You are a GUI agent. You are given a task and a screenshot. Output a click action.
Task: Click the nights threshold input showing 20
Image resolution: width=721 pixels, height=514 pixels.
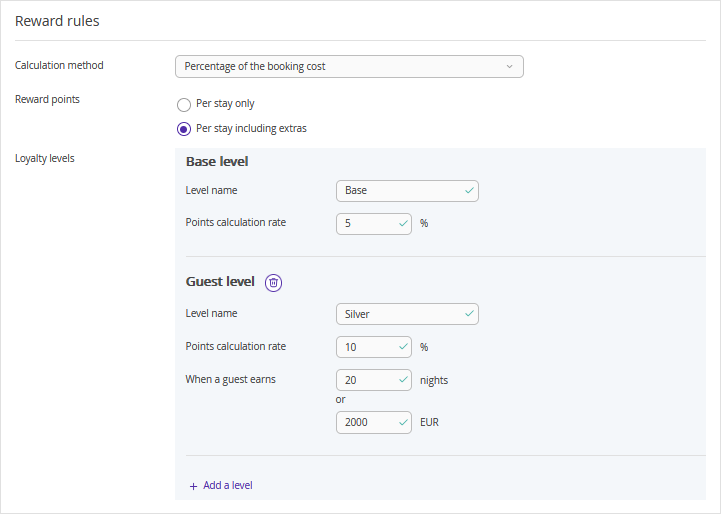[373, 380]
